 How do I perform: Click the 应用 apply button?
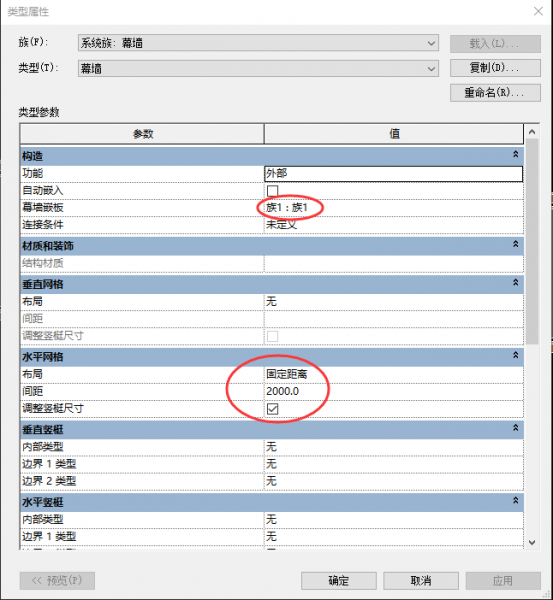[503, 581]
